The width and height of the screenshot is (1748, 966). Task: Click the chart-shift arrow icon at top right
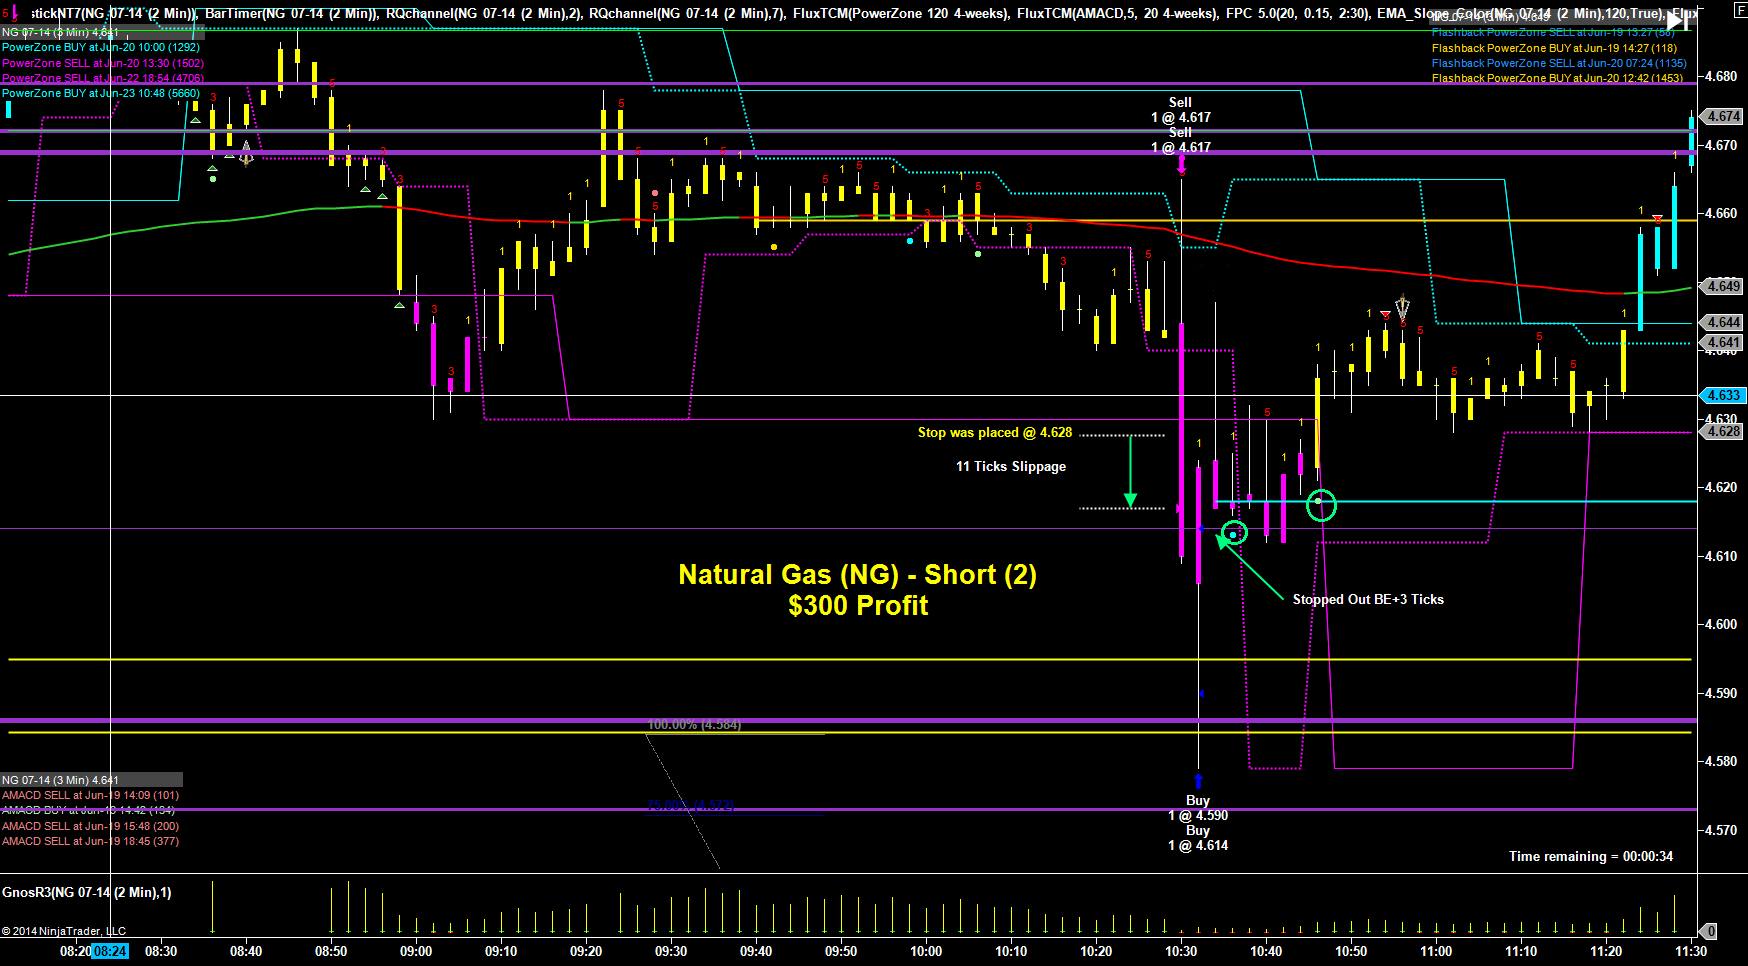point(1676,20)
